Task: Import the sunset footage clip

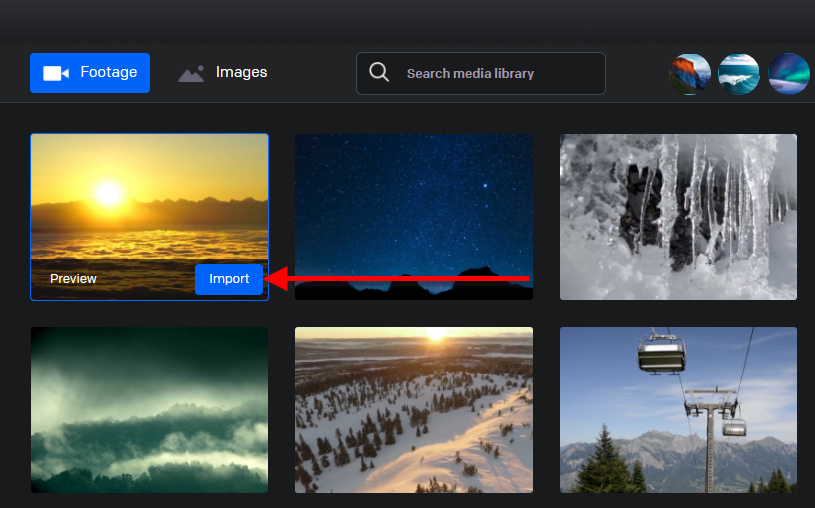Action: click(x=229, y=279)
